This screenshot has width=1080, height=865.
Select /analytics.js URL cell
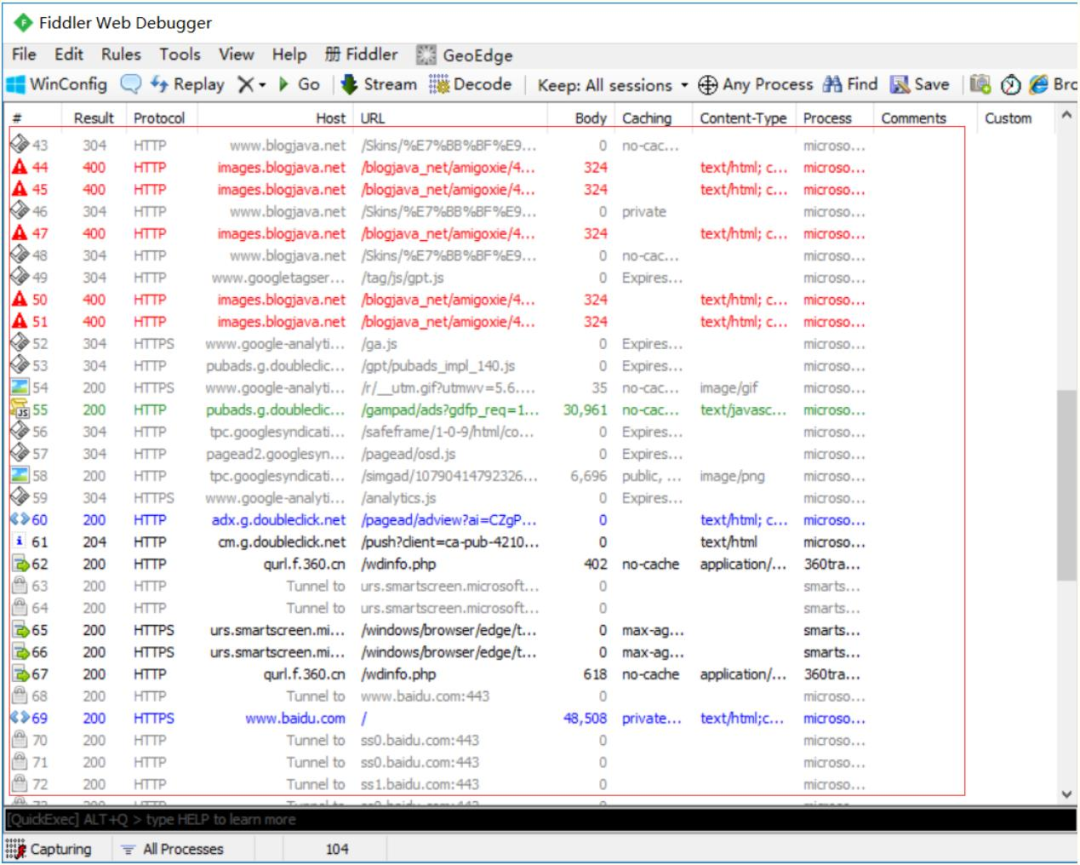coord(398,498)
